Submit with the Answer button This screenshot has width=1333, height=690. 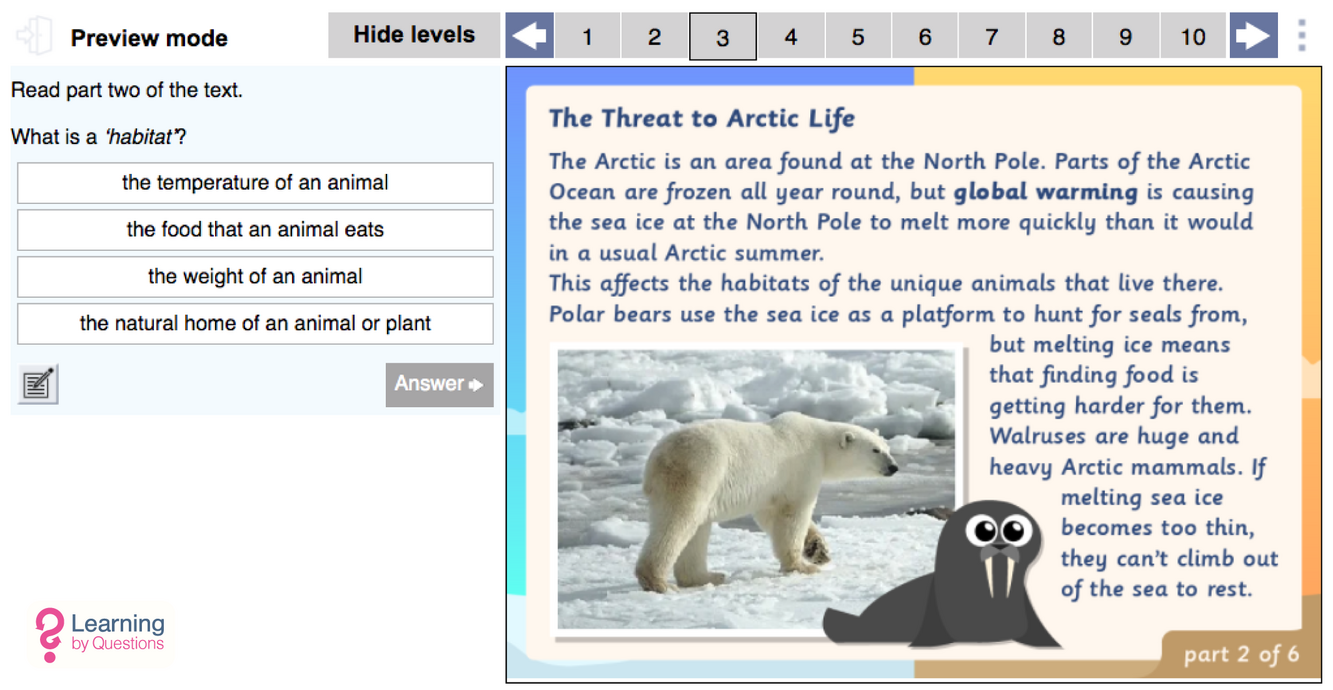point(439,384)
